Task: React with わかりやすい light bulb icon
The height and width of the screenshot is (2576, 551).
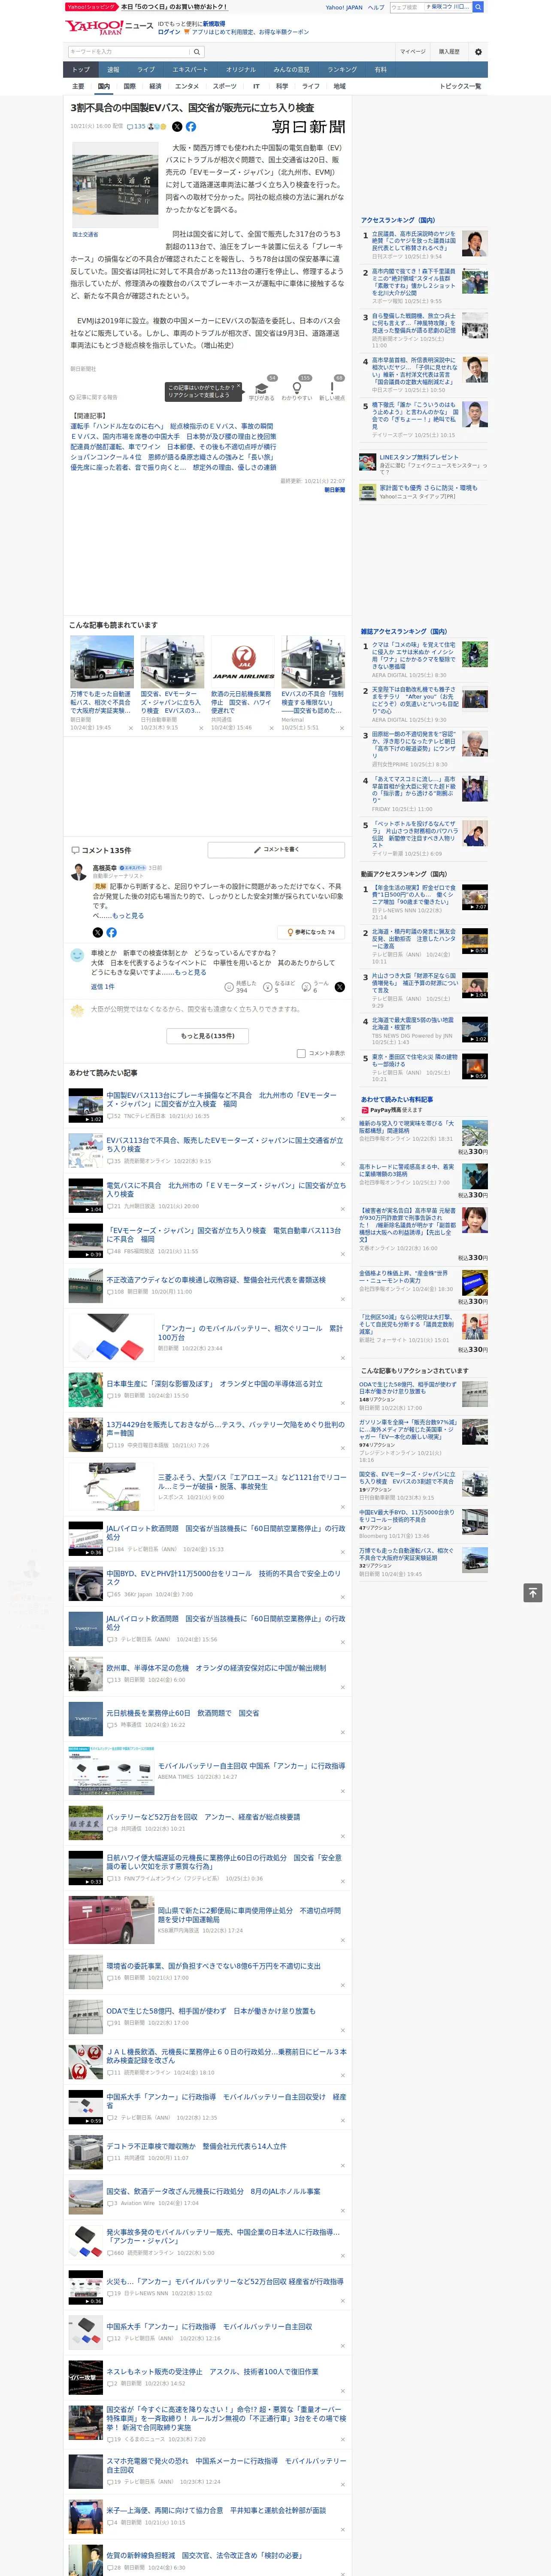Action: pyautogui.click(x=297, y=389)
